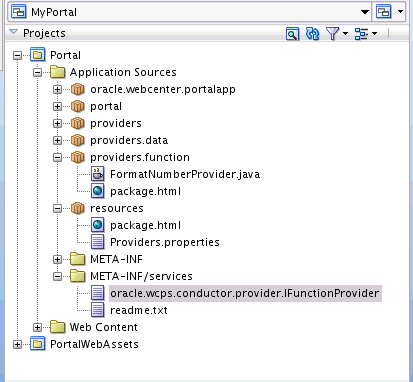
Task: Click the portal package icon
Action: coord(78,106)
